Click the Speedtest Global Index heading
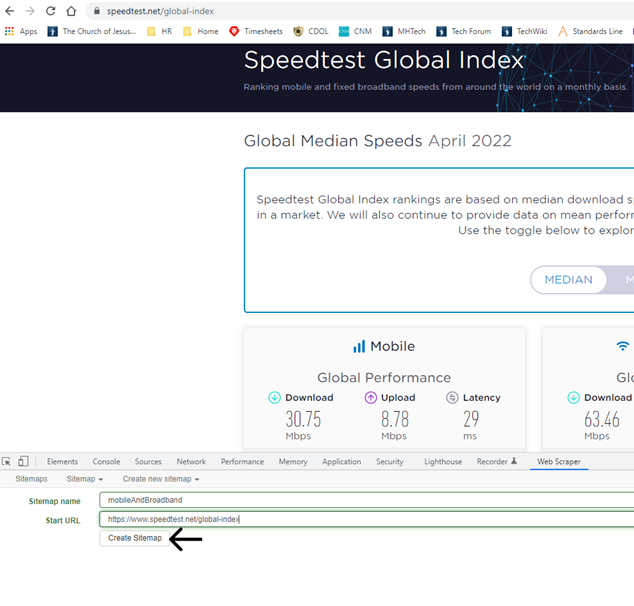634x606 pixels. coord(384,60)
